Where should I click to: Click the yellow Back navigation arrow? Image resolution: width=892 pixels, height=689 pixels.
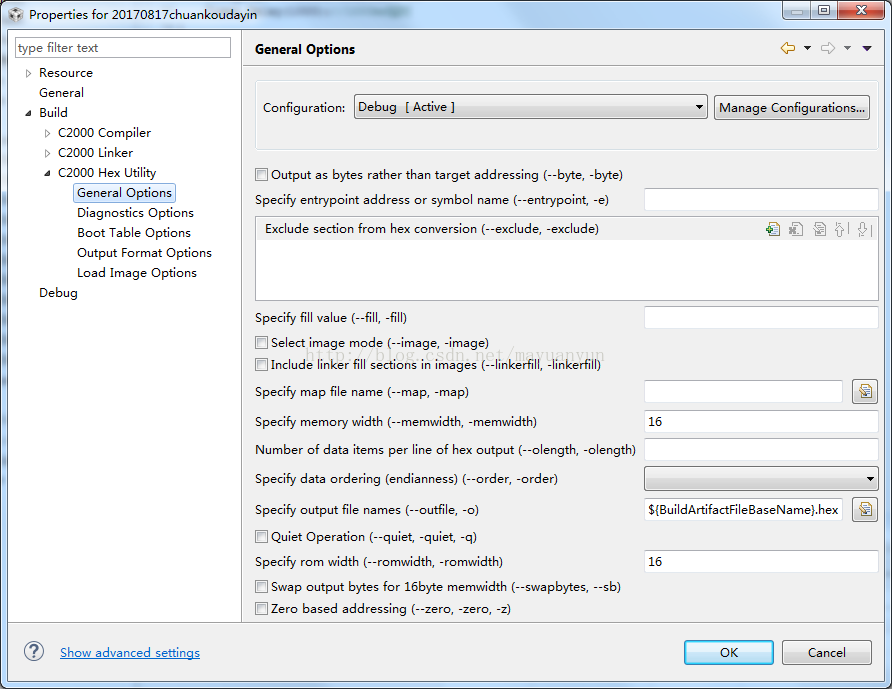pos(788,48)
